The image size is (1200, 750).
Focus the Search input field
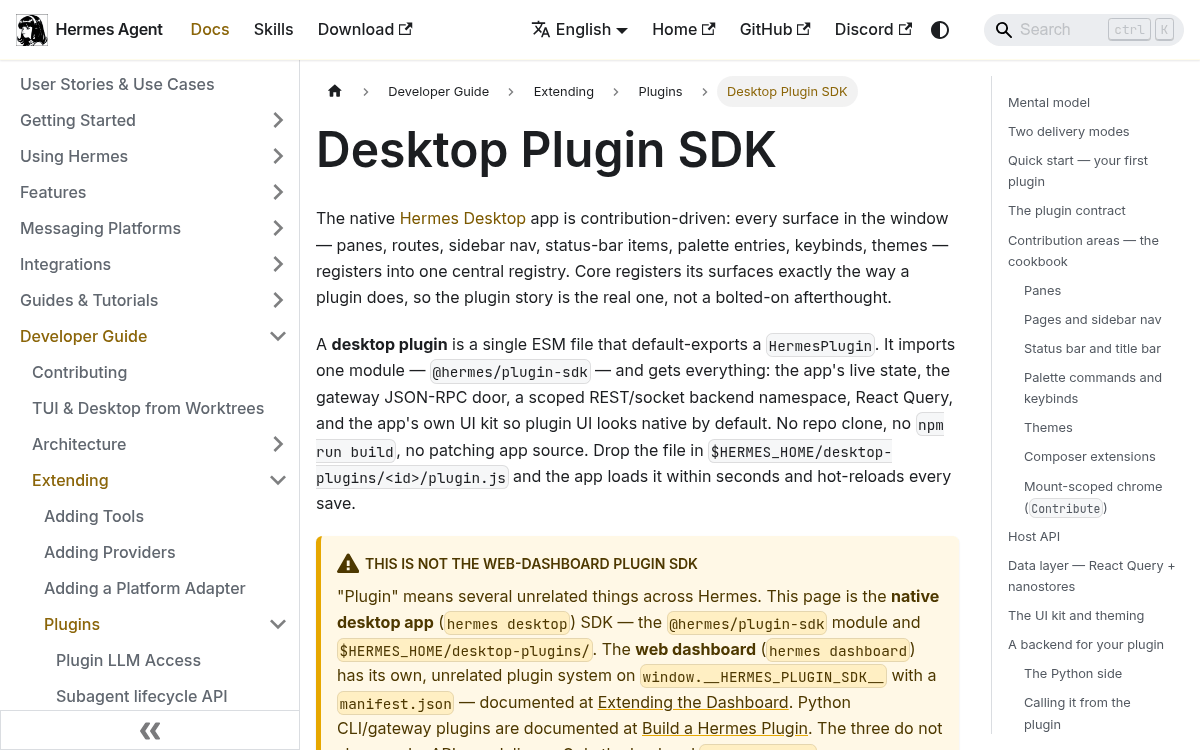[1084, 30]
